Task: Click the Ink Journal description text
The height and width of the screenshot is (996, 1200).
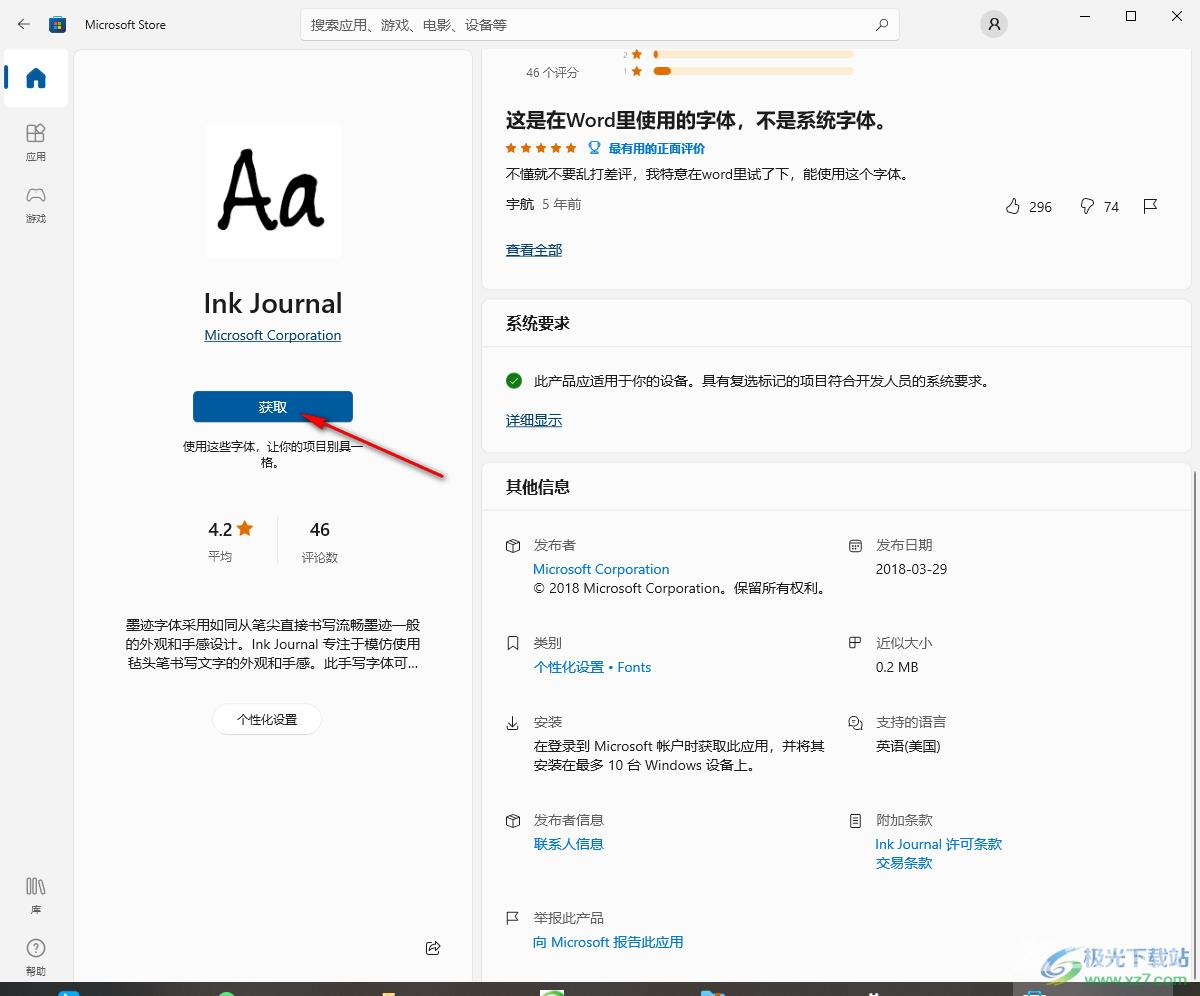Action: (273, 644)
